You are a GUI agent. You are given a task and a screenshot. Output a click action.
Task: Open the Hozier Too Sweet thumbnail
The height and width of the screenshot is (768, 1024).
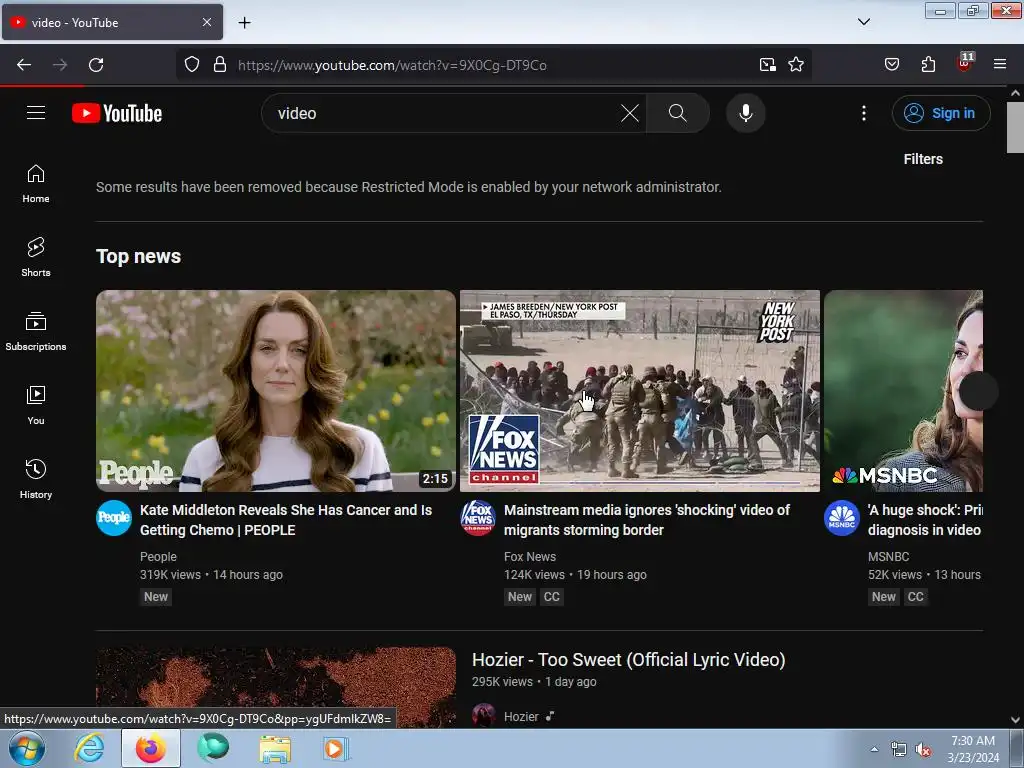click(276, 687)
